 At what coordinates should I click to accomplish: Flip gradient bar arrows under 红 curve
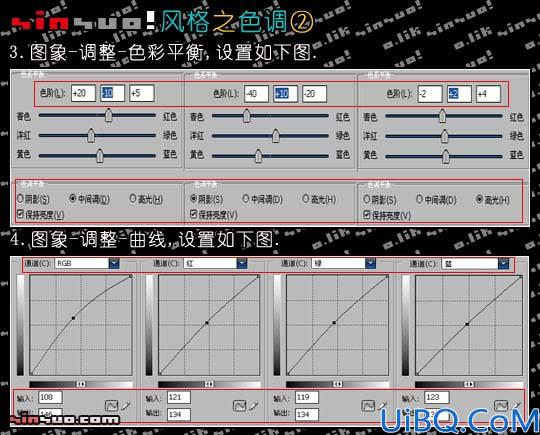(x=209, y=384)
